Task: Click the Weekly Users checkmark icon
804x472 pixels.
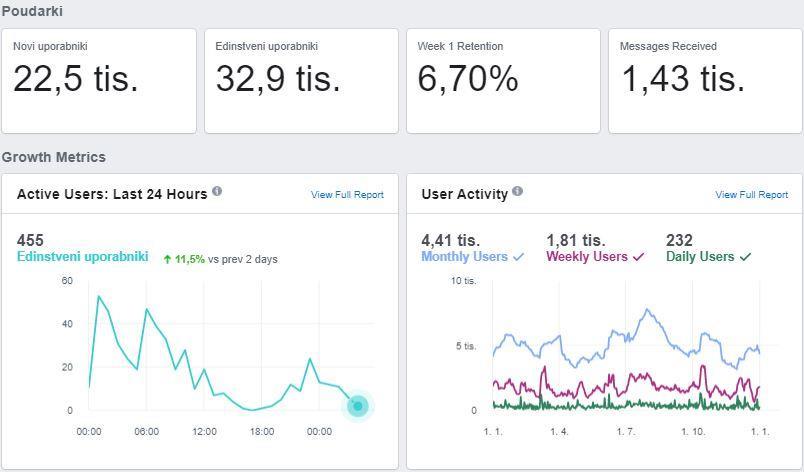Action: 638,257
